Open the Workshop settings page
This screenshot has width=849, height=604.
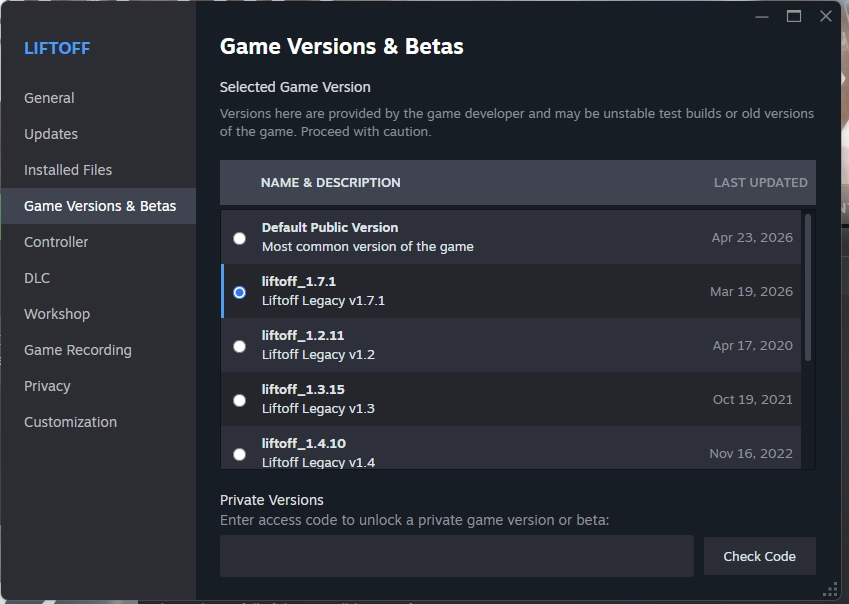tap(57, 314)
